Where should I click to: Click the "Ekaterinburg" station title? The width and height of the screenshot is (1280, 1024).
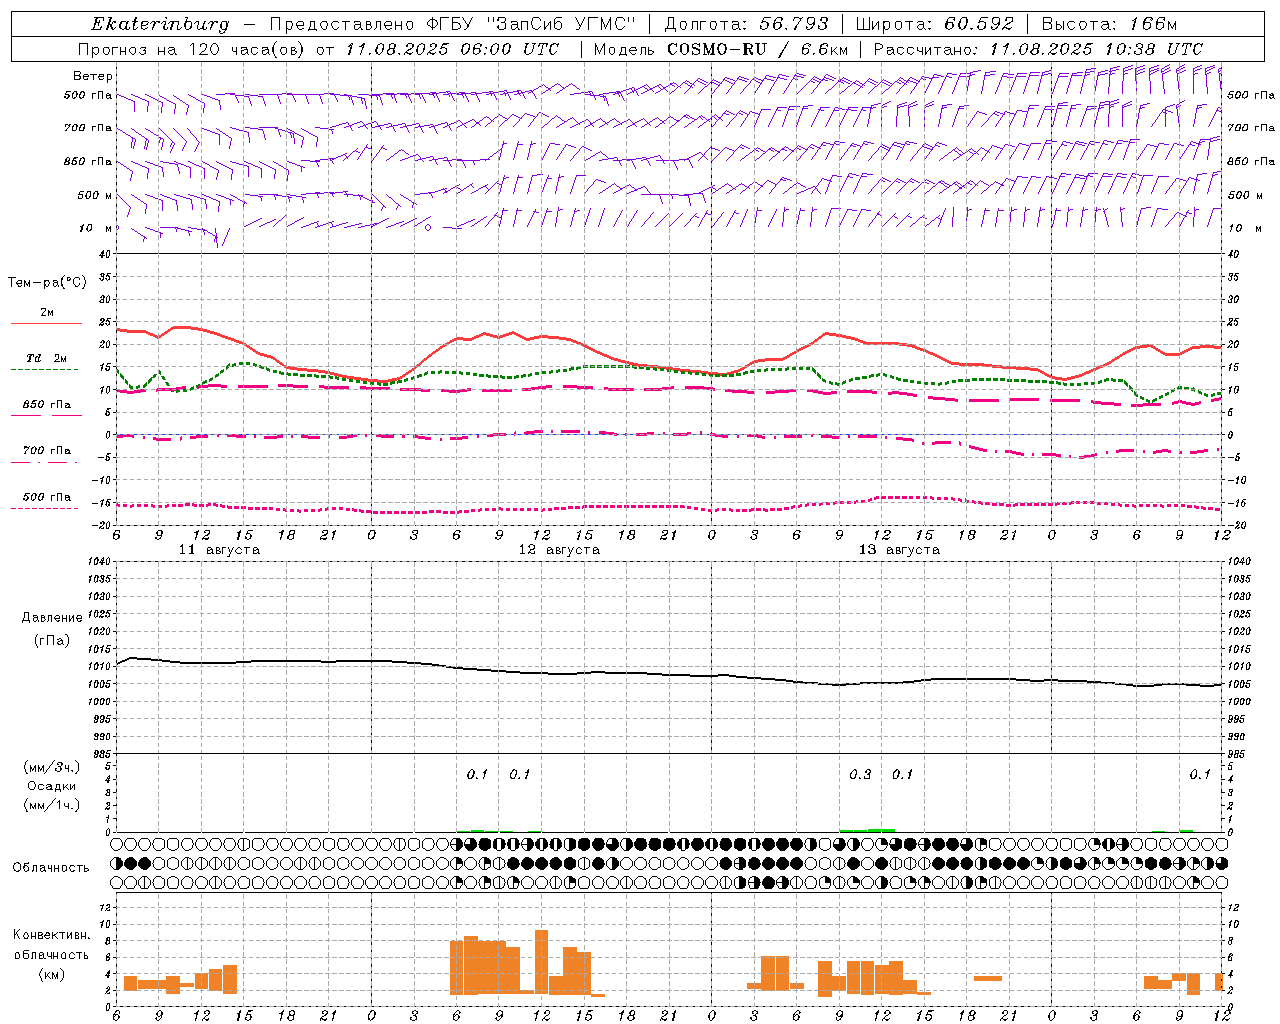tap(160, 24)
